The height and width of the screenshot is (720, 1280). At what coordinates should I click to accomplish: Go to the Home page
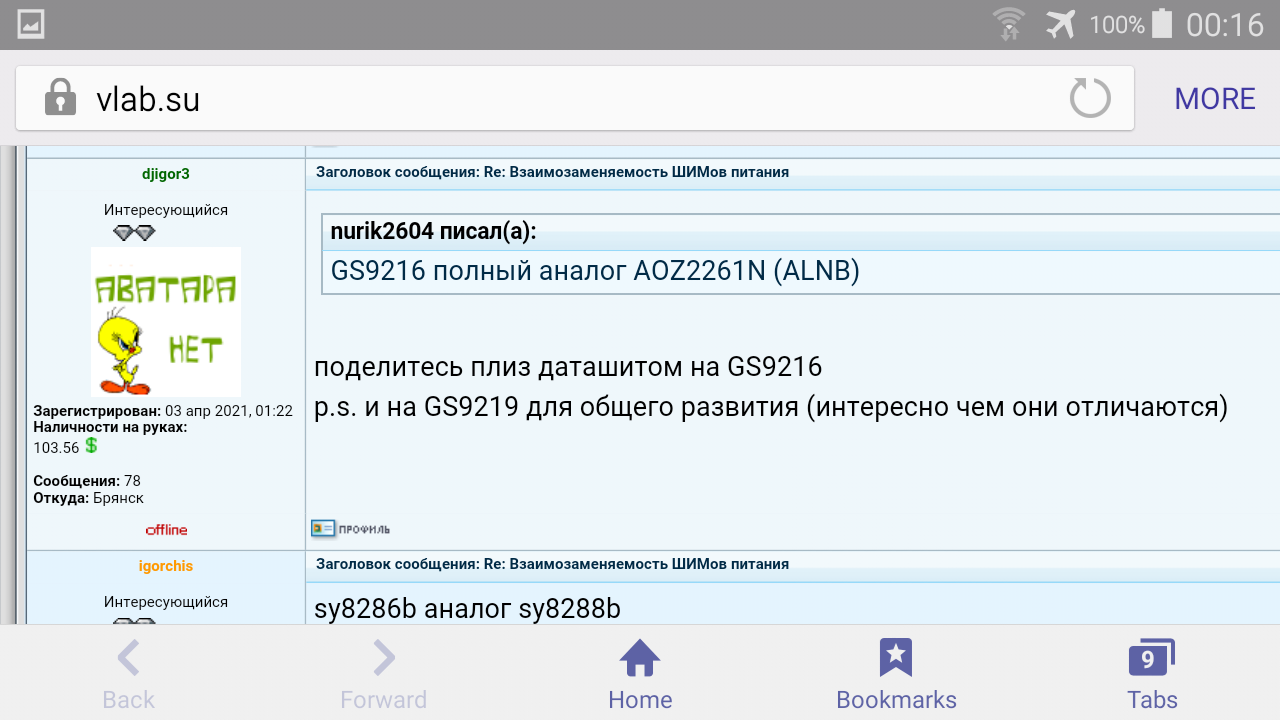(x=640, y=674)
